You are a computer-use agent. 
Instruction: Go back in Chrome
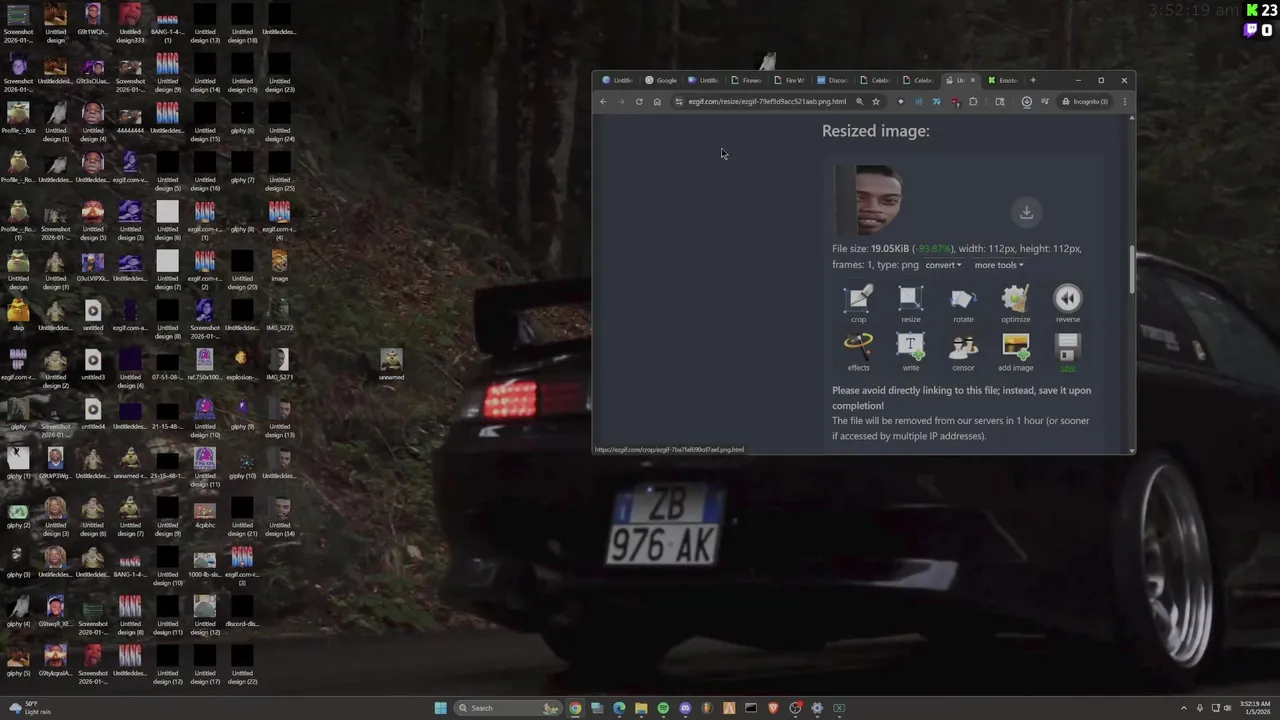pos(603,101)
